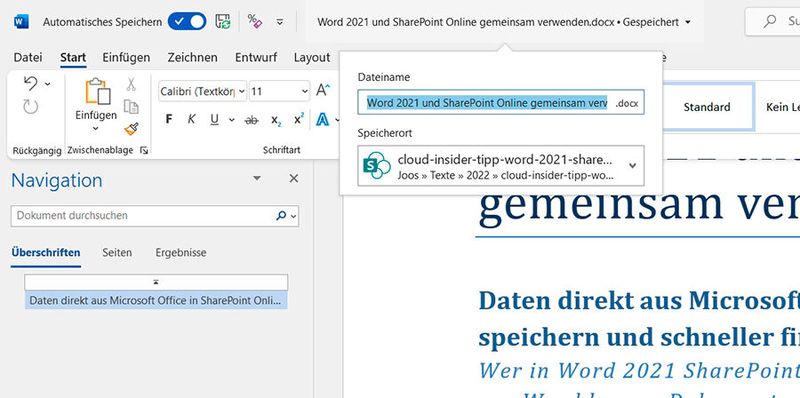This screenshot has width=800, height=398.
Task: Expand the undo history dropdown
Action: [x=47, y=84]
